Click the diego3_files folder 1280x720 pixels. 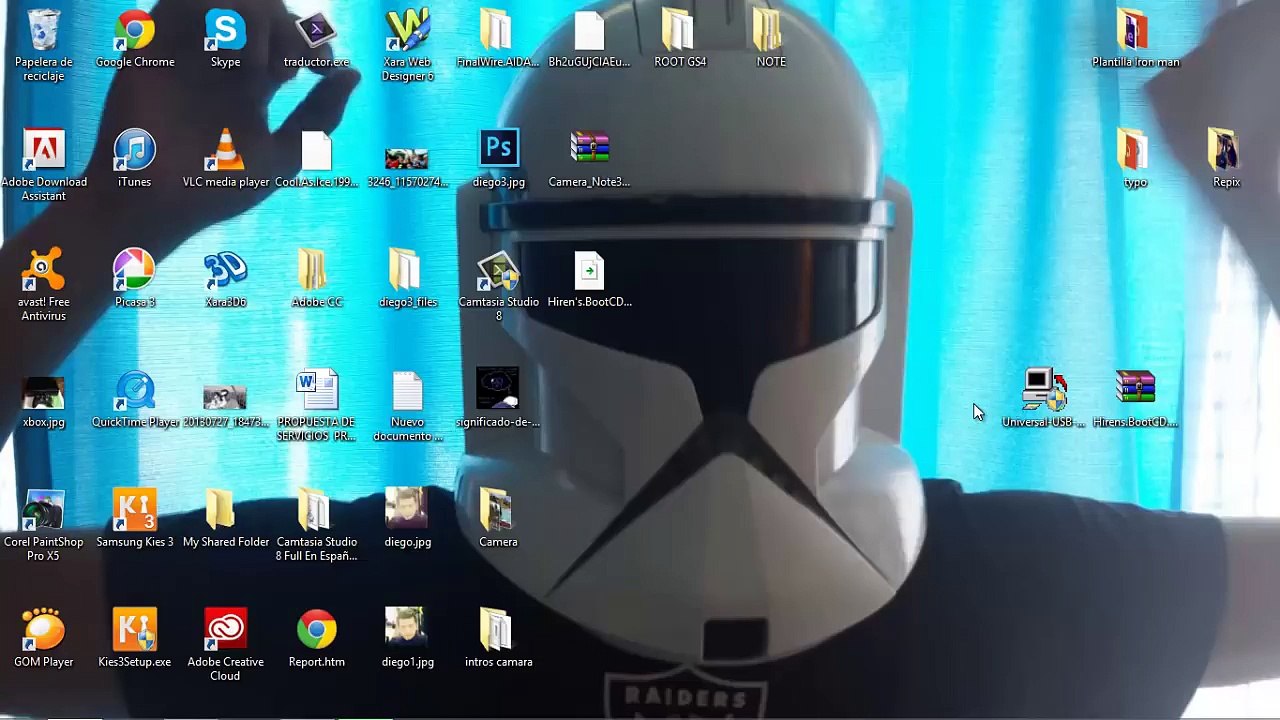click(407, 270)
